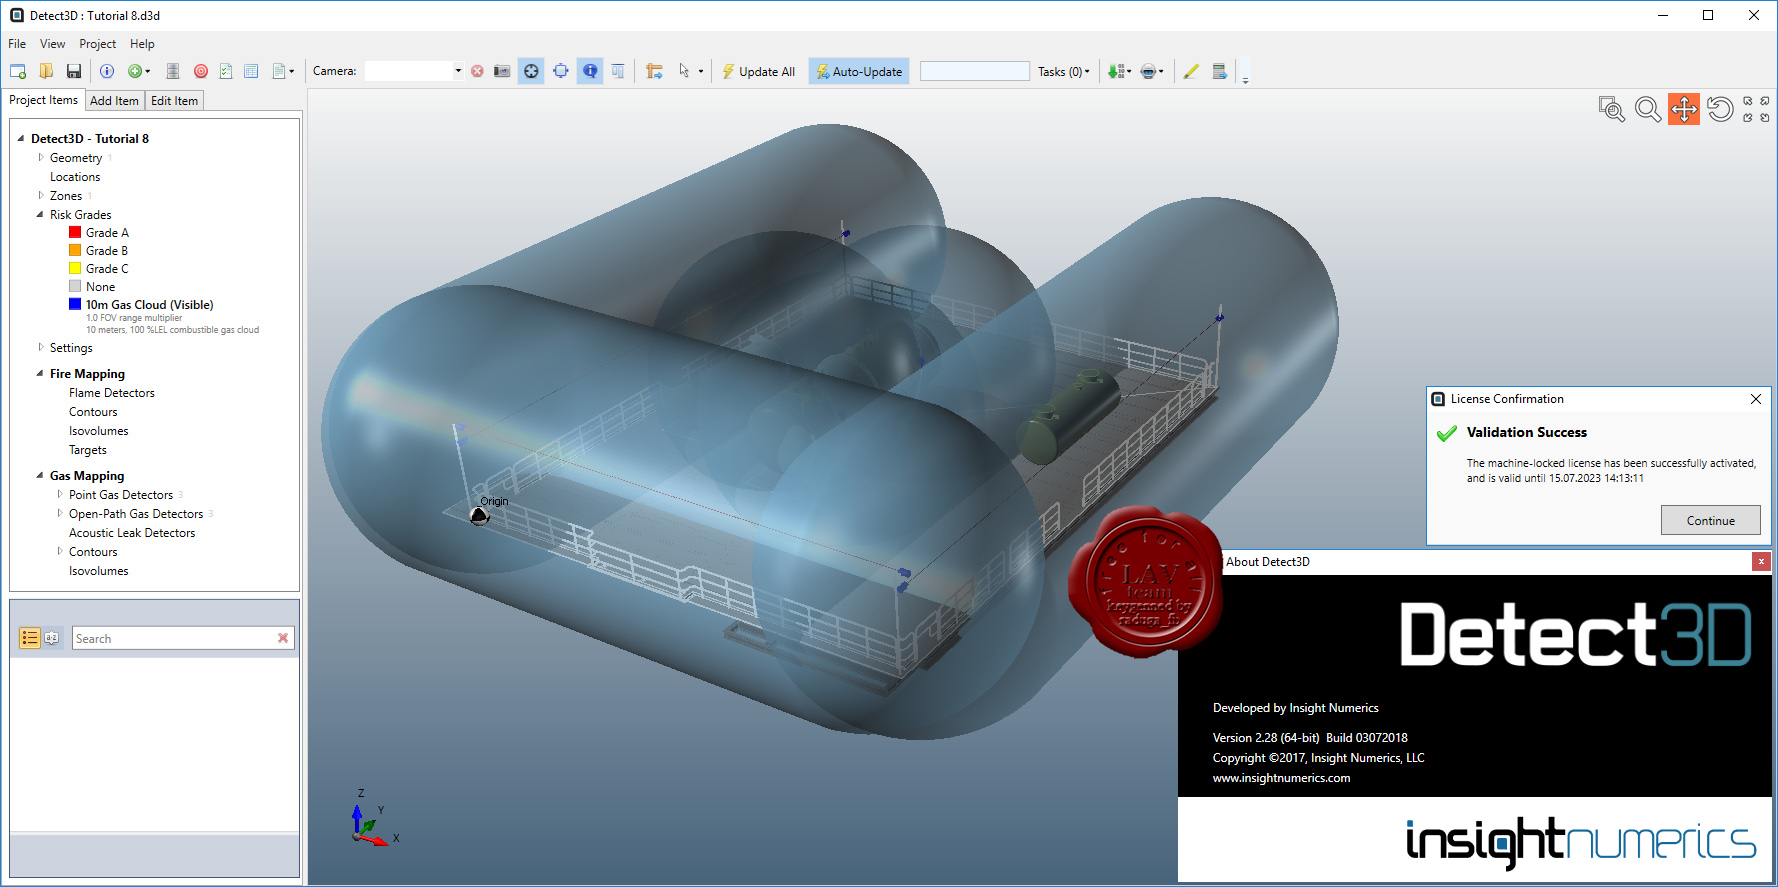Click the blue info circle in toolbar
The image size is (1778, 887).
click(107, 71)
